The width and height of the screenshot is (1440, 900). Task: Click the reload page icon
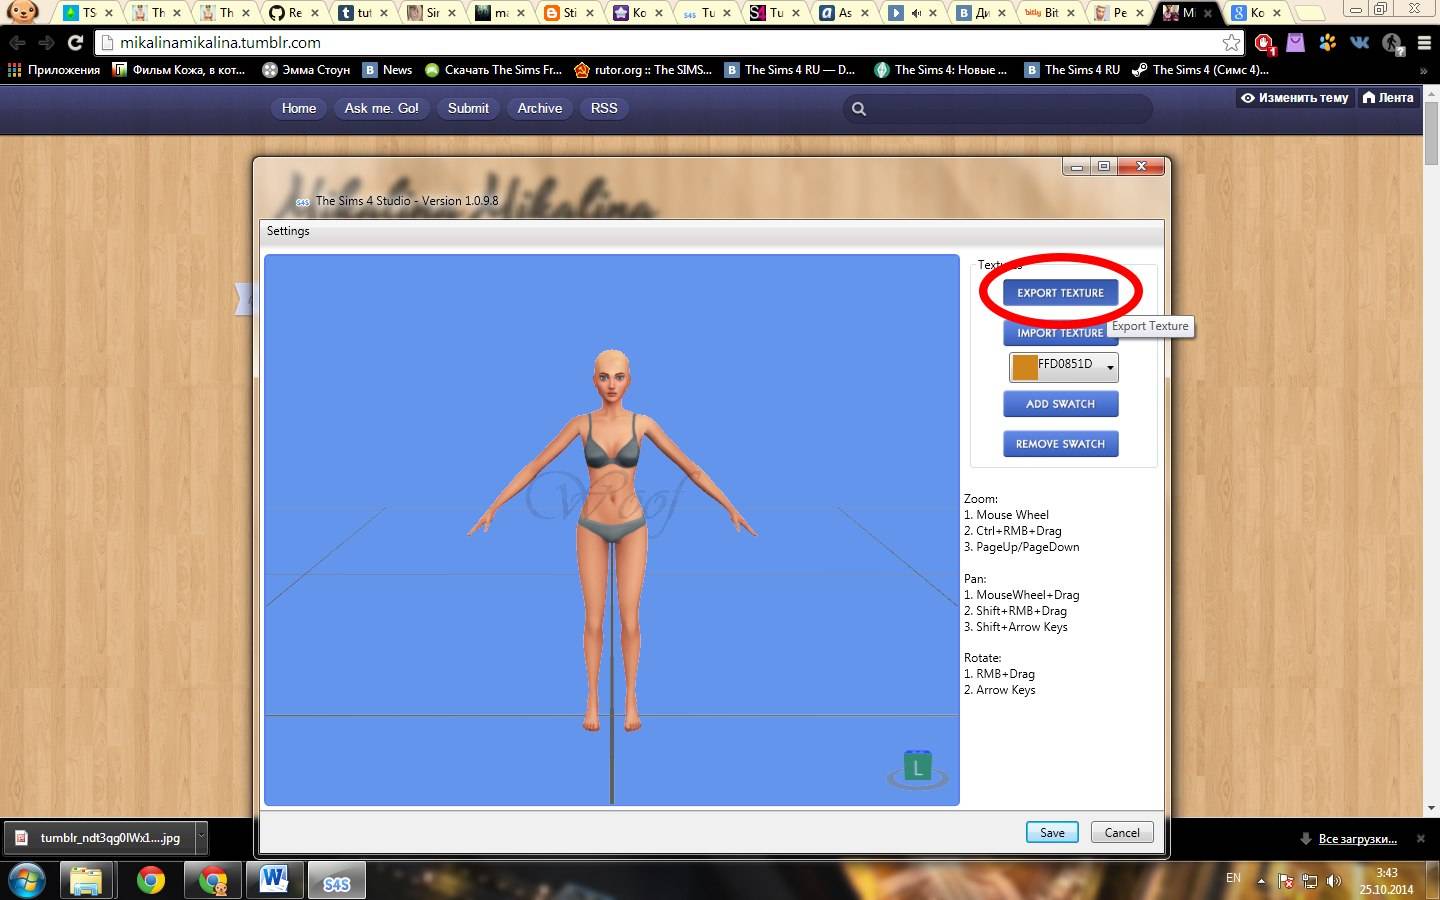75,43
